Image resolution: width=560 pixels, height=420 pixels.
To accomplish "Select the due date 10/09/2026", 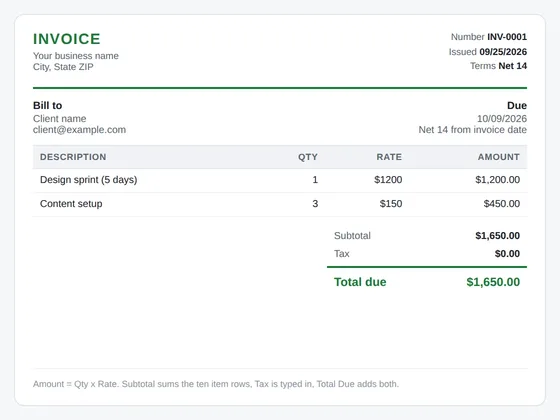I will click(x=502, y=119).
